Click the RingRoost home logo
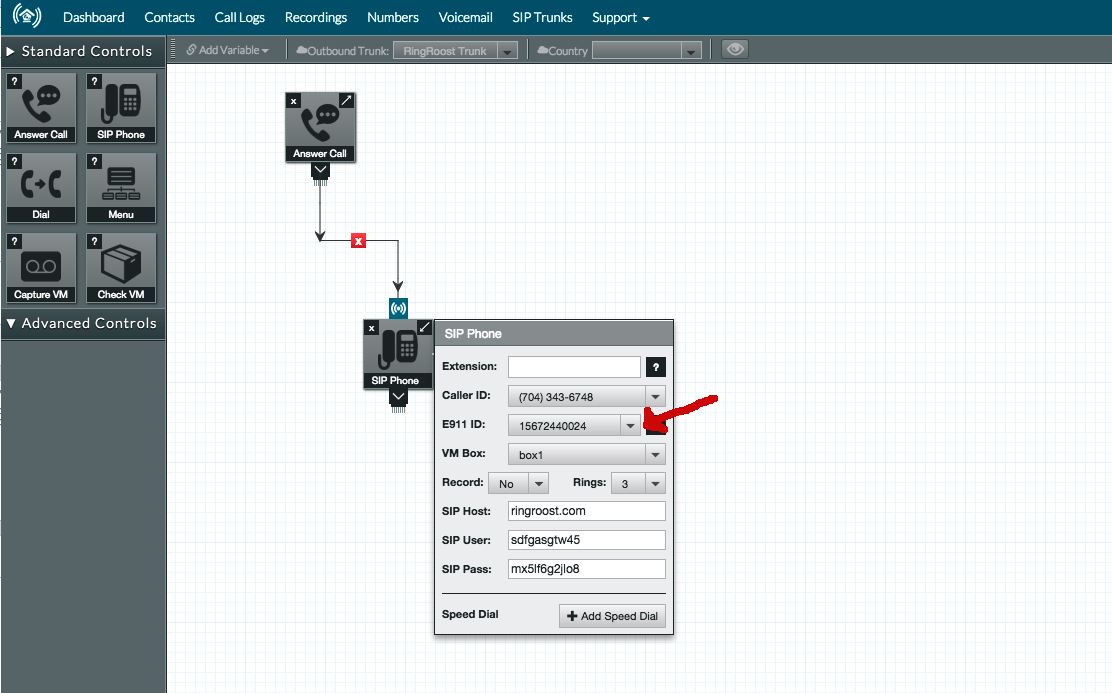Image resolution: width=1112 pixels, height=693 pixels. pos(27,17)
